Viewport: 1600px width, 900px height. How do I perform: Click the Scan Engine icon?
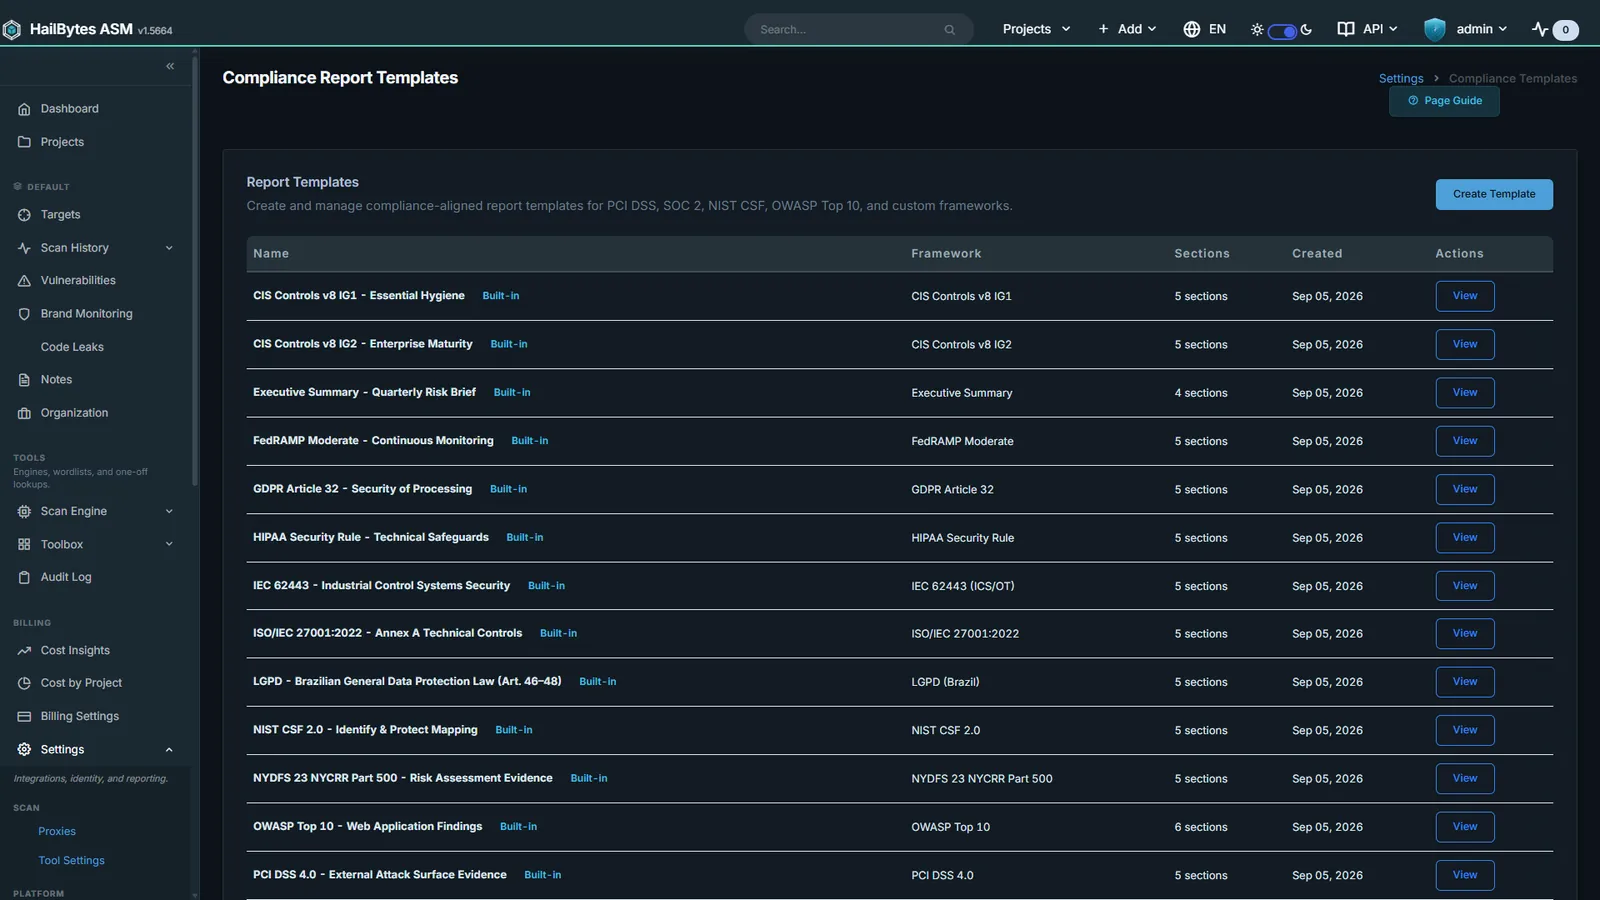[x=24, y=511]
